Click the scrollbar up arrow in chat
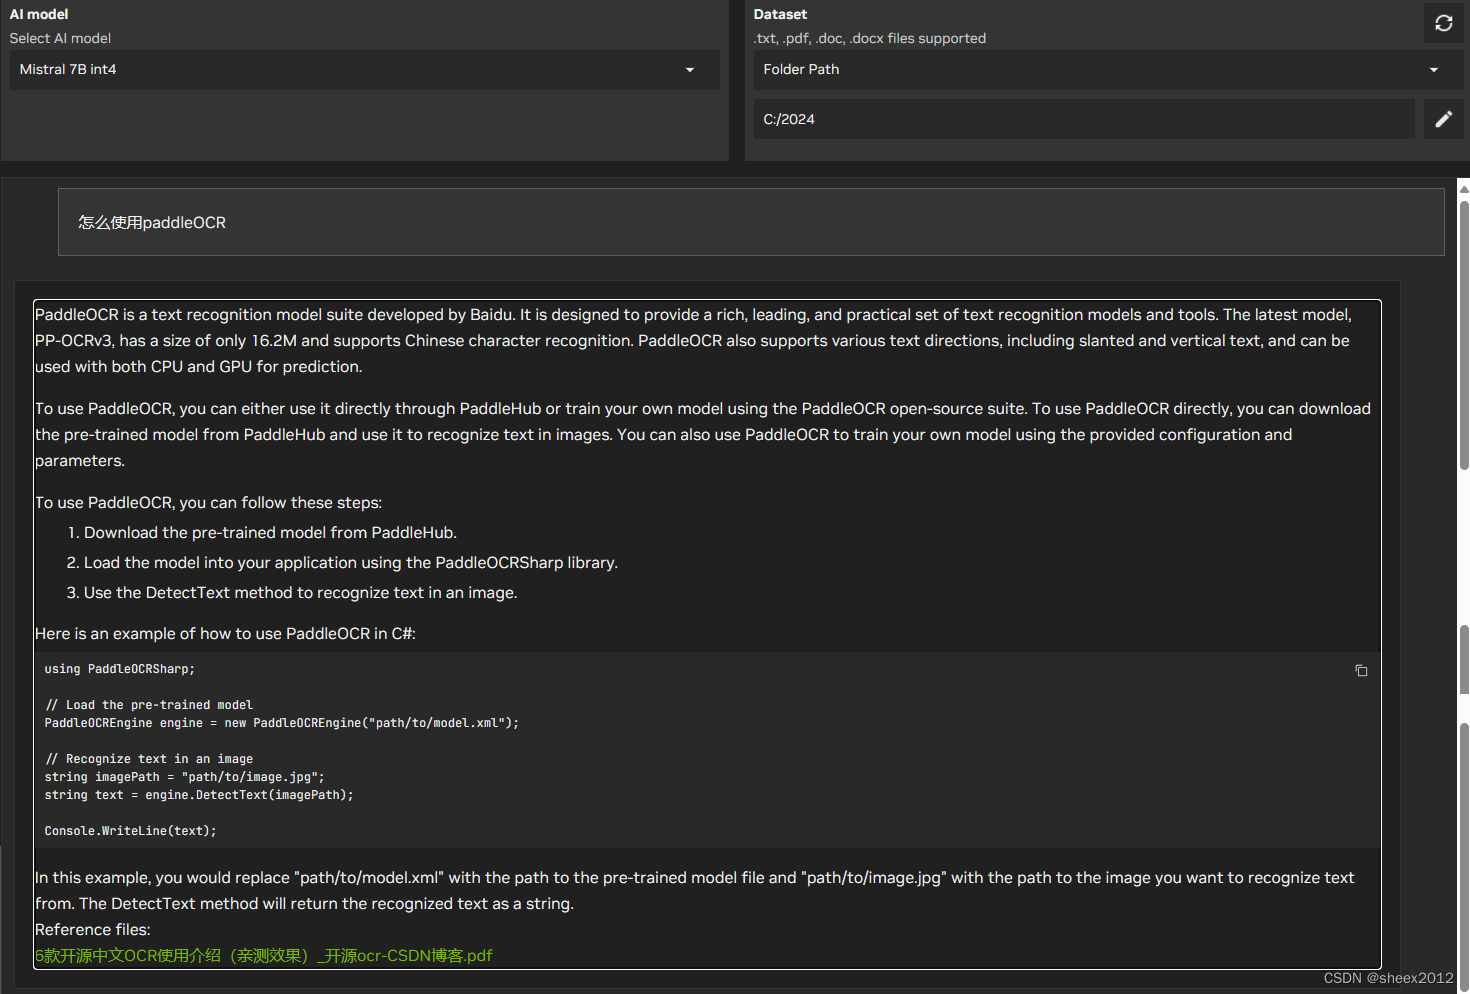The image size is (1470, 994). [1464, 187]
